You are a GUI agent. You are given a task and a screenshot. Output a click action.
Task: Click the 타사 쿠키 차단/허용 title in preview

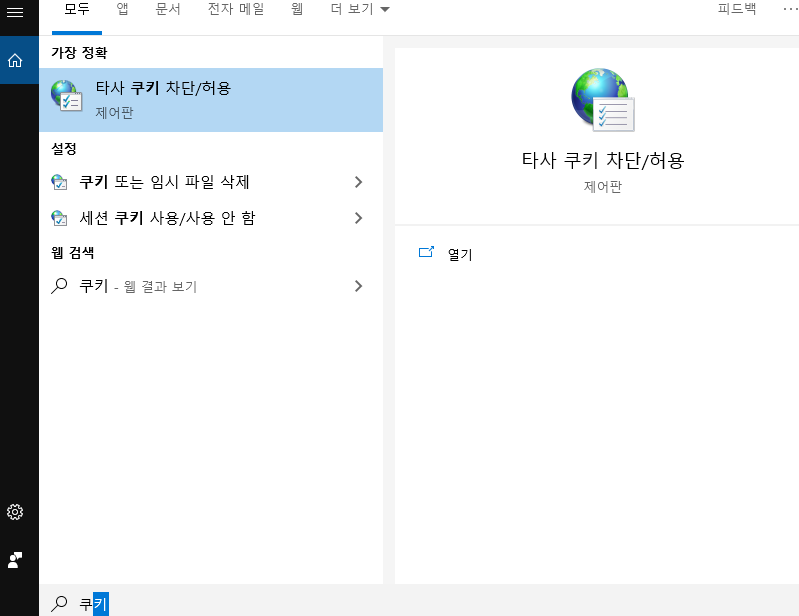(x=603, y=160)
